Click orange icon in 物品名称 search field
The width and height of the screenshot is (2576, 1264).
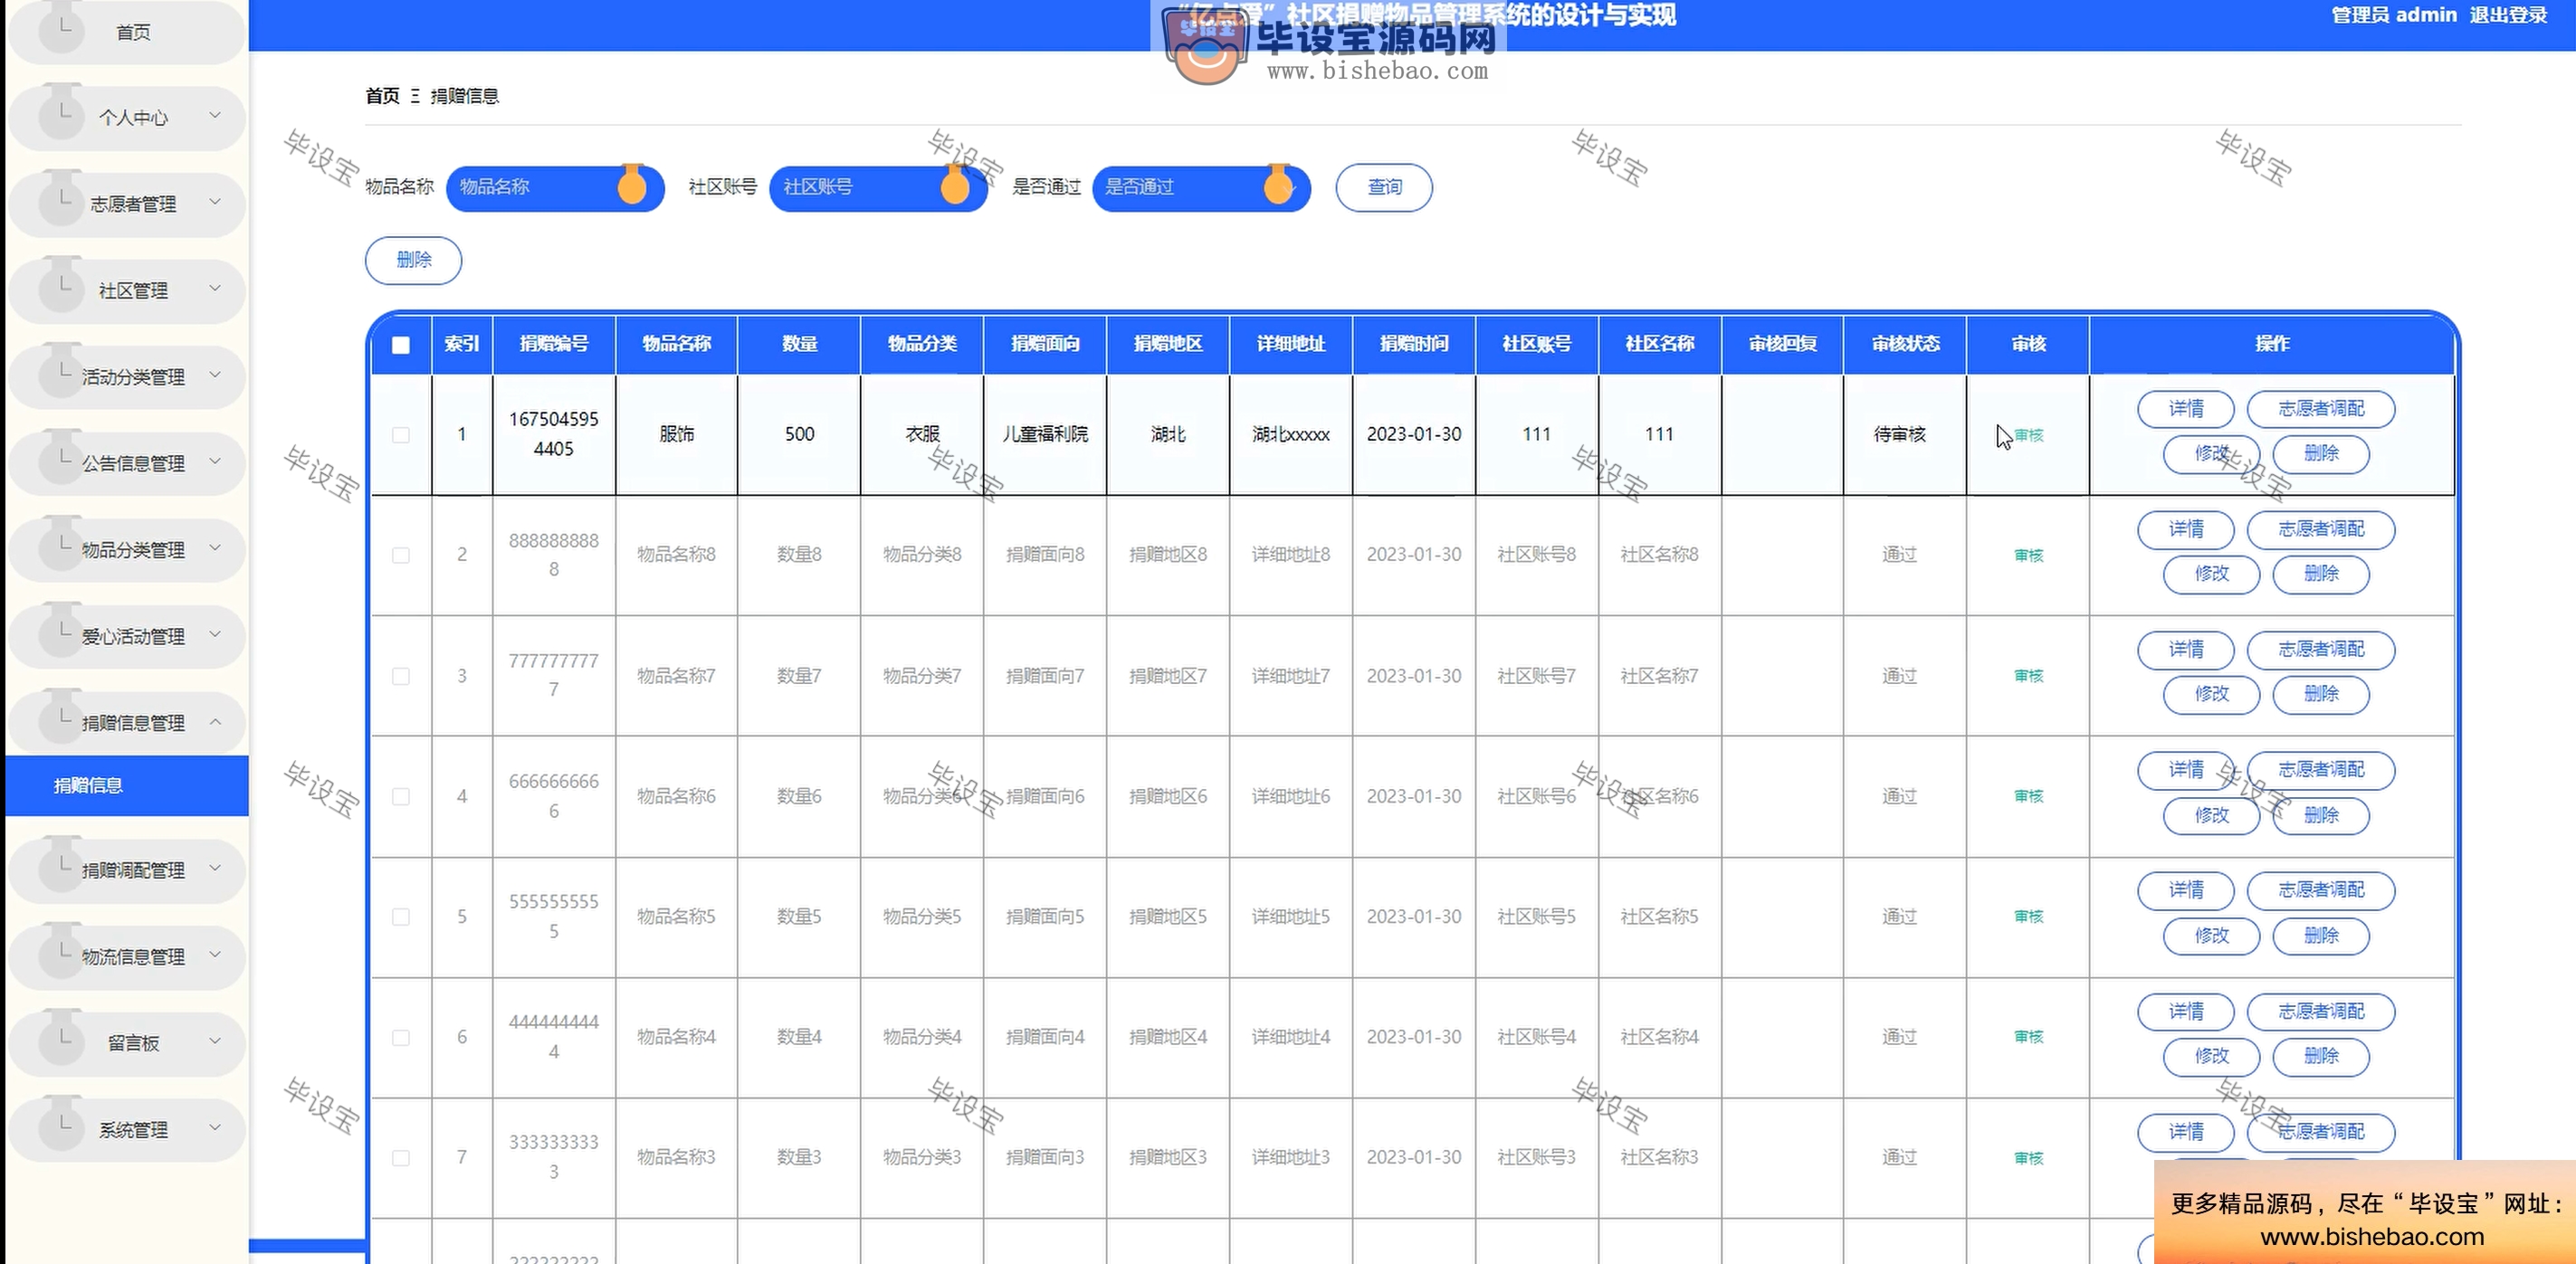click(632, 184)
